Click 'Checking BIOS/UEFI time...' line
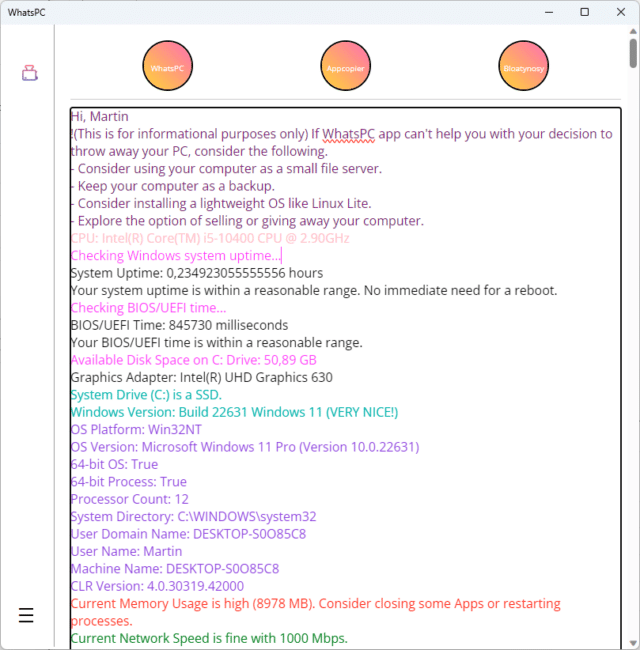 click(x=148, y=308)
